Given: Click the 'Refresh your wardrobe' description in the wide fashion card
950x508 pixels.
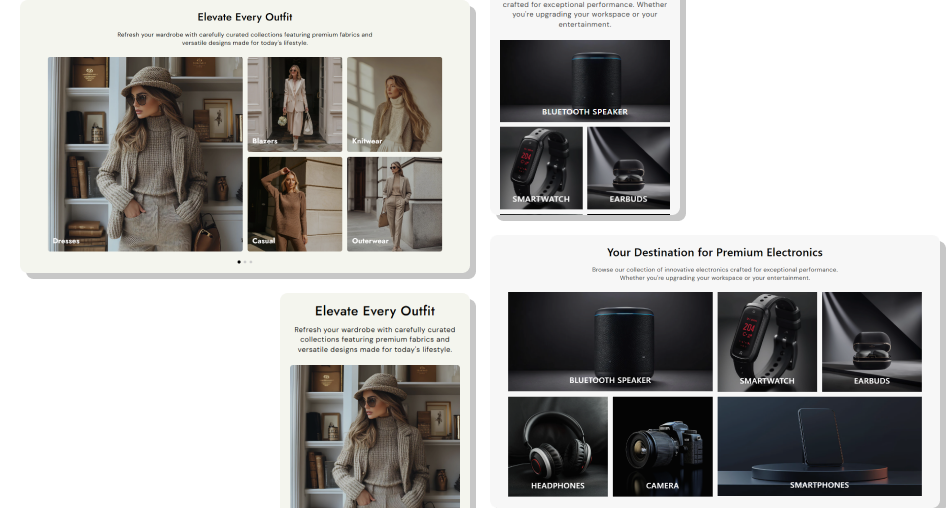Looking at the screenshot, I should coord(245,39).
